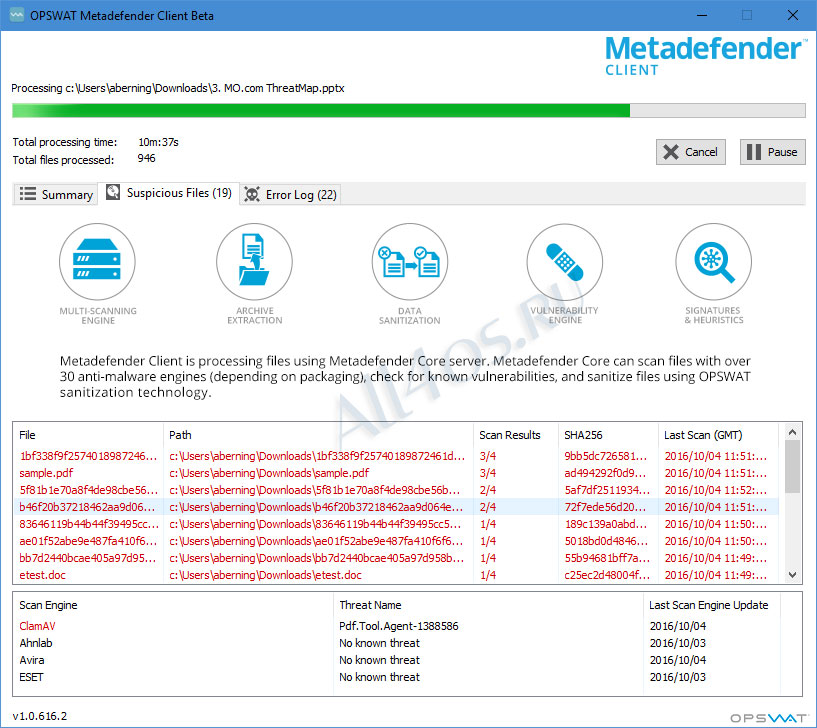The width and height of the screenshot is (817, 728).
Task: Sort by the Path column header
Action: [x=318, y=435]
